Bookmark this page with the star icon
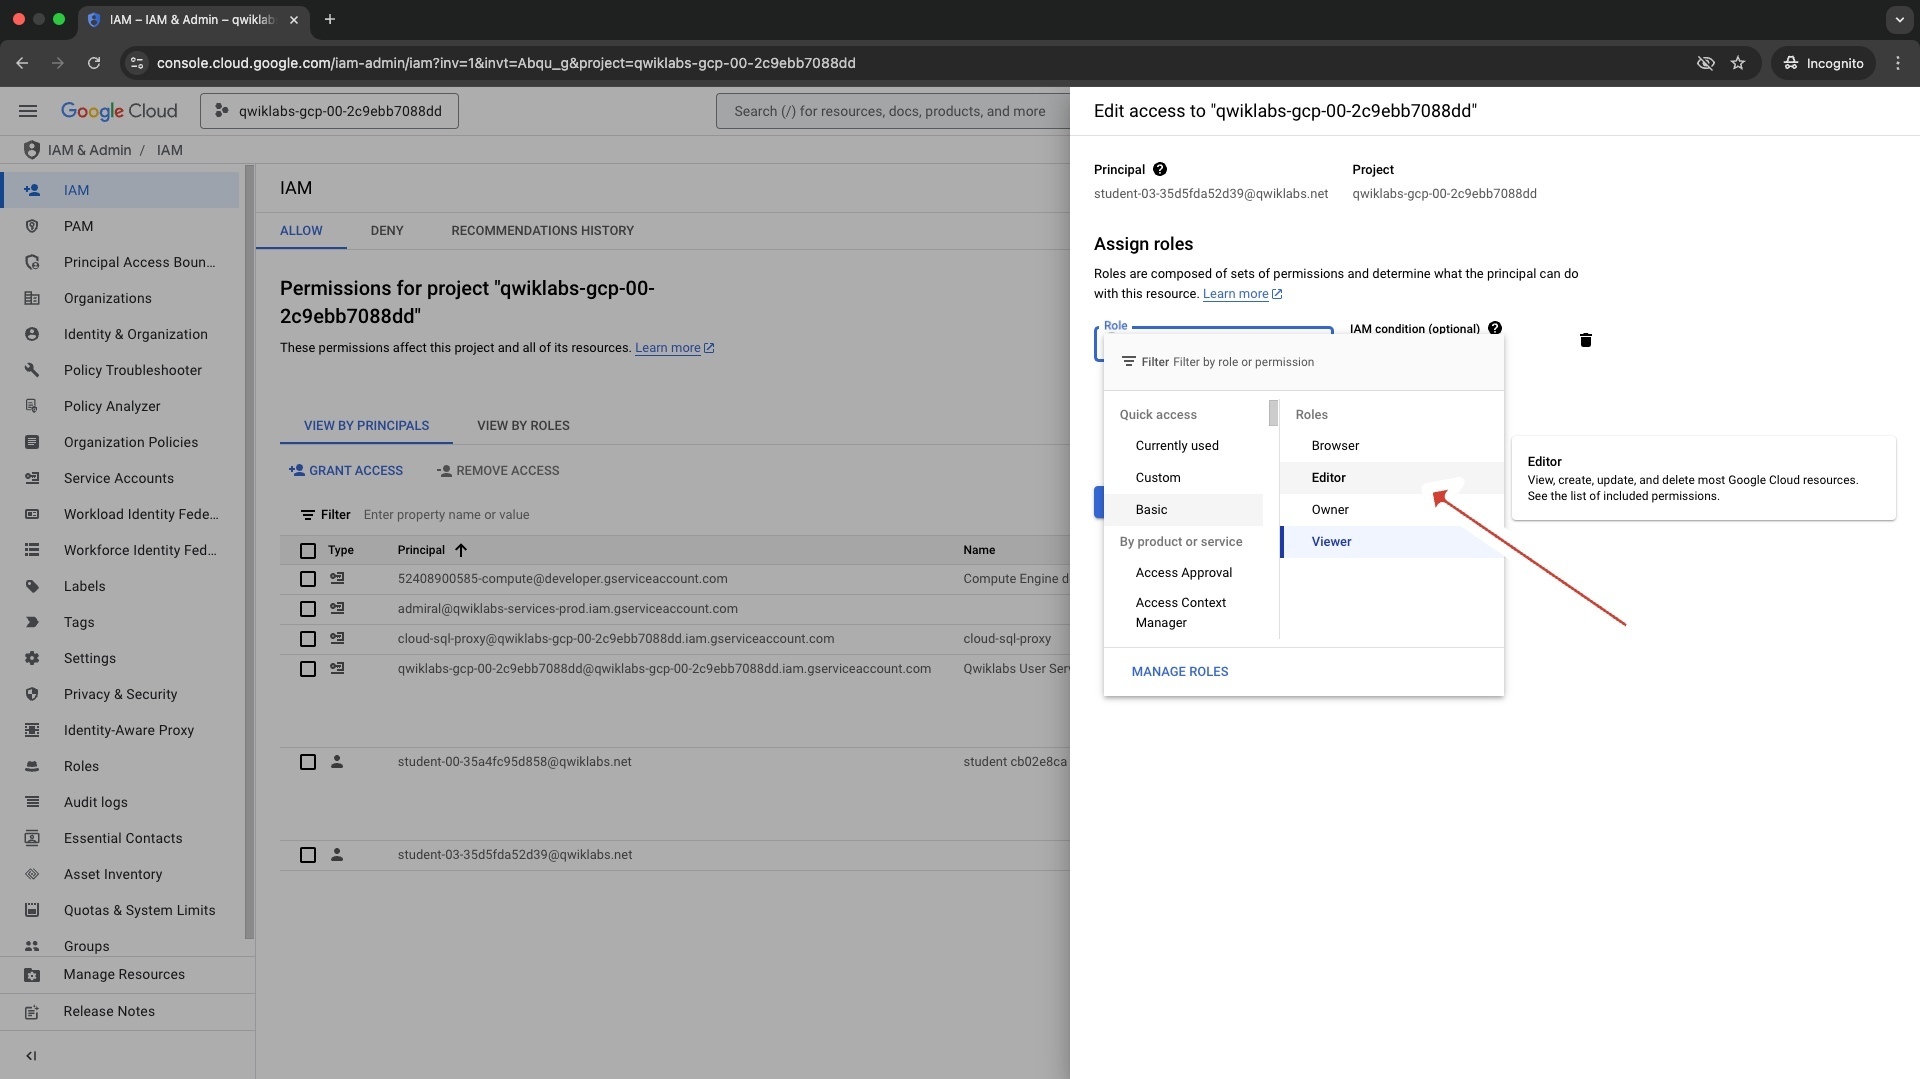 [1738, 63]
